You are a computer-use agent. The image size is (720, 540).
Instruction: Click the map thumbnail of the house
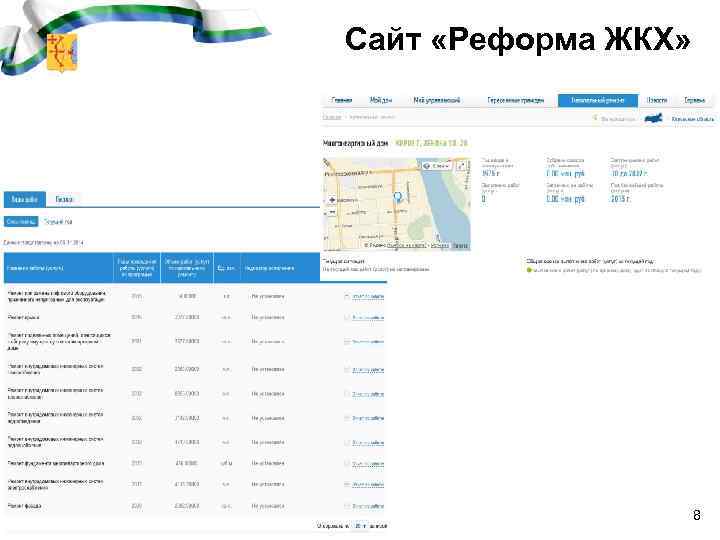[397, 204]
